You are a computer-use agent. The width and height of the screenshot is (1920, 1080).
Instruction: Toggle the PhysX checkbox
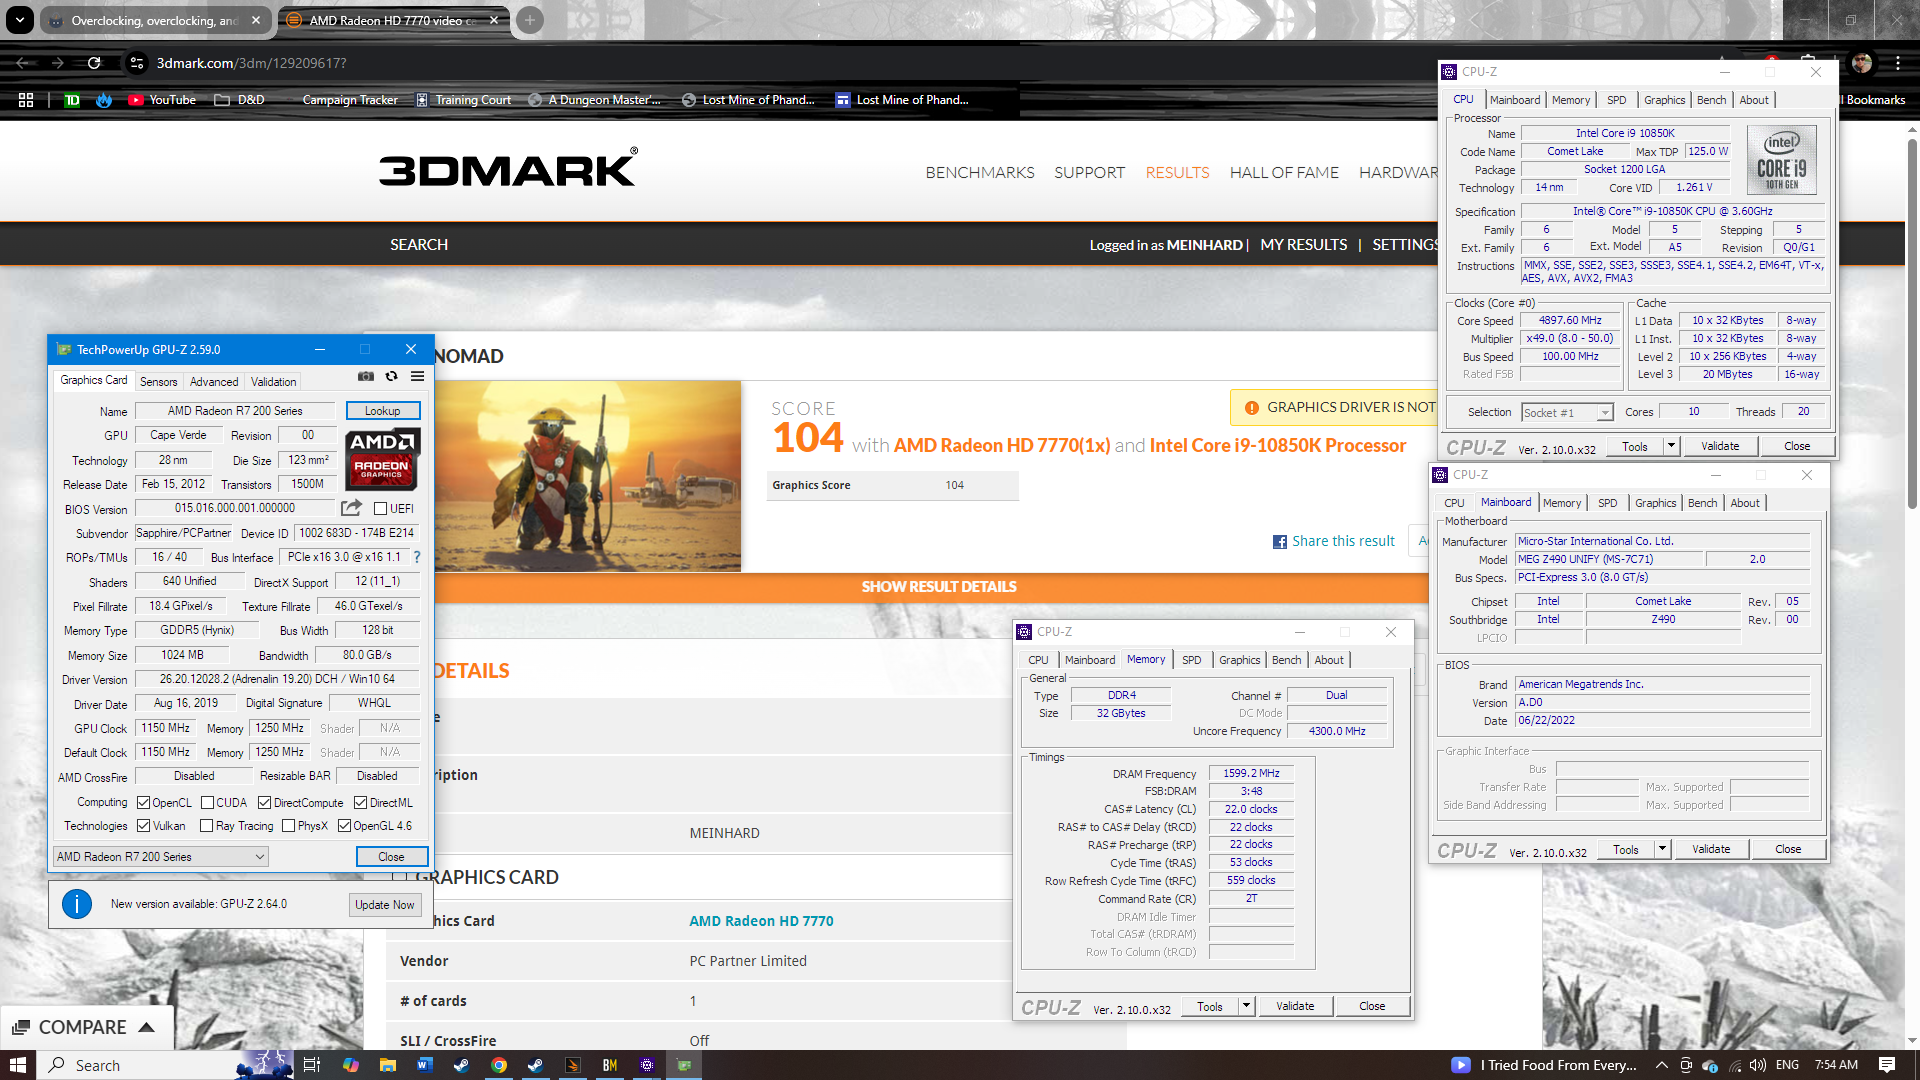(x=288, y=826)
